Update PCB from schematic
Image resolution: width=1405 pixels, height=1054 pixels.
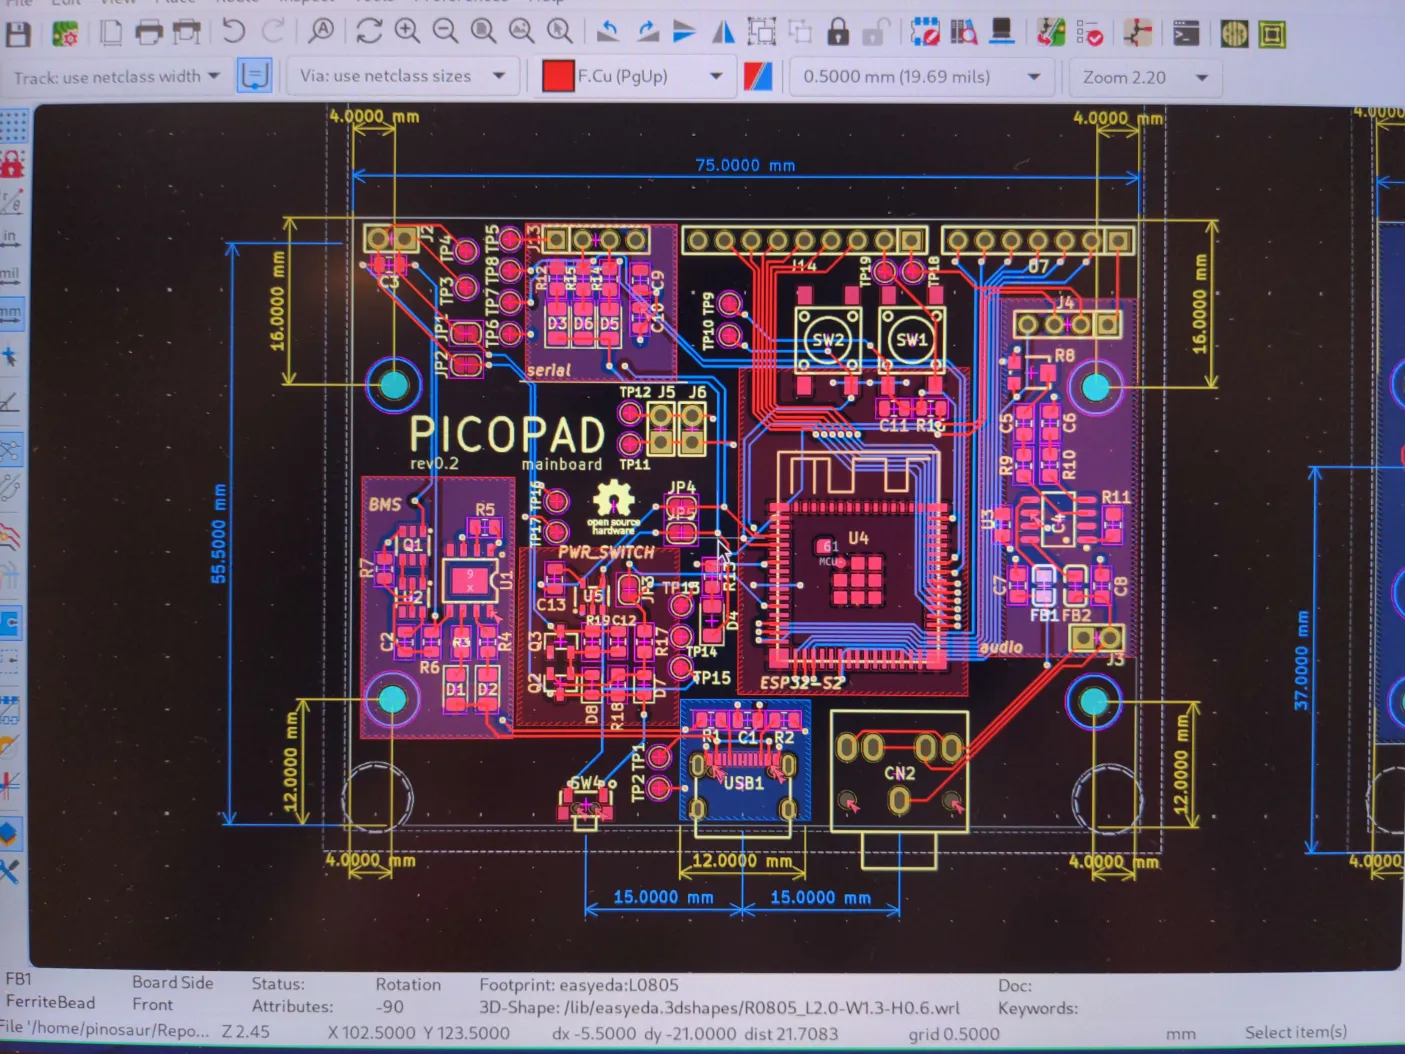(x=1050, y=34)
